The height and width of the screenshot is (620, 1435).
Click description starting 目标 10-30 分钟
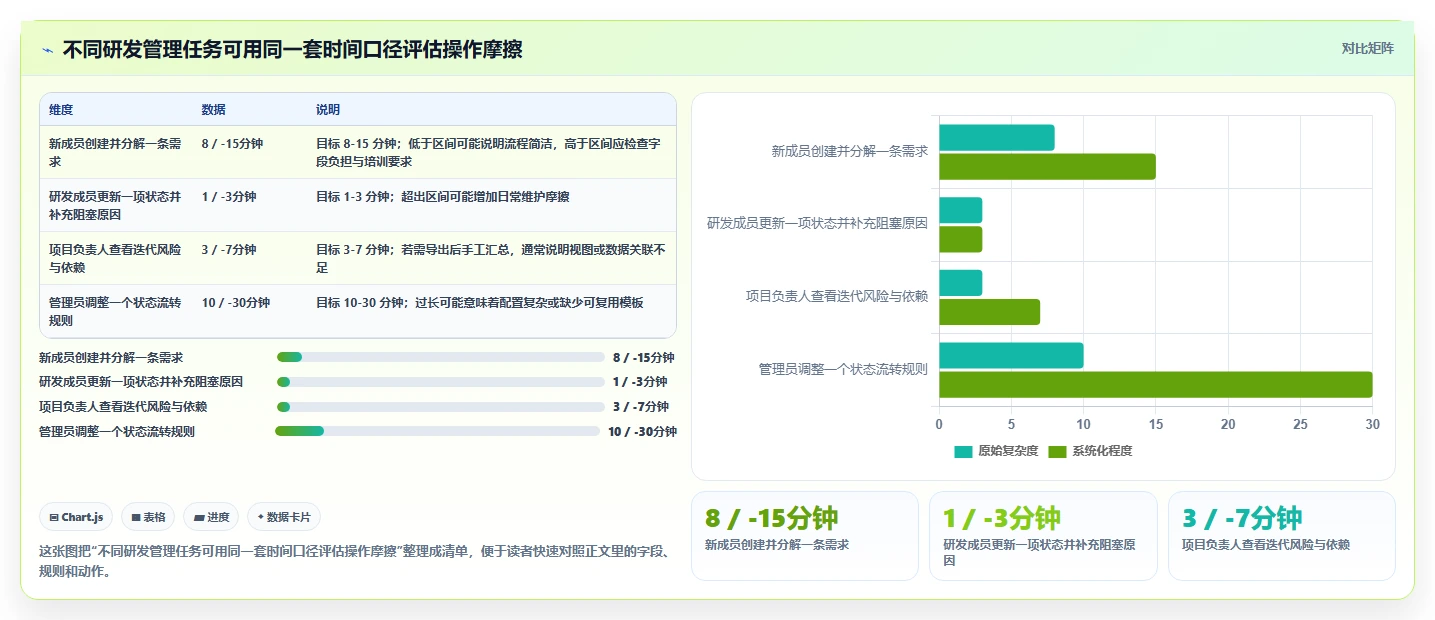(x=480, y=303)
